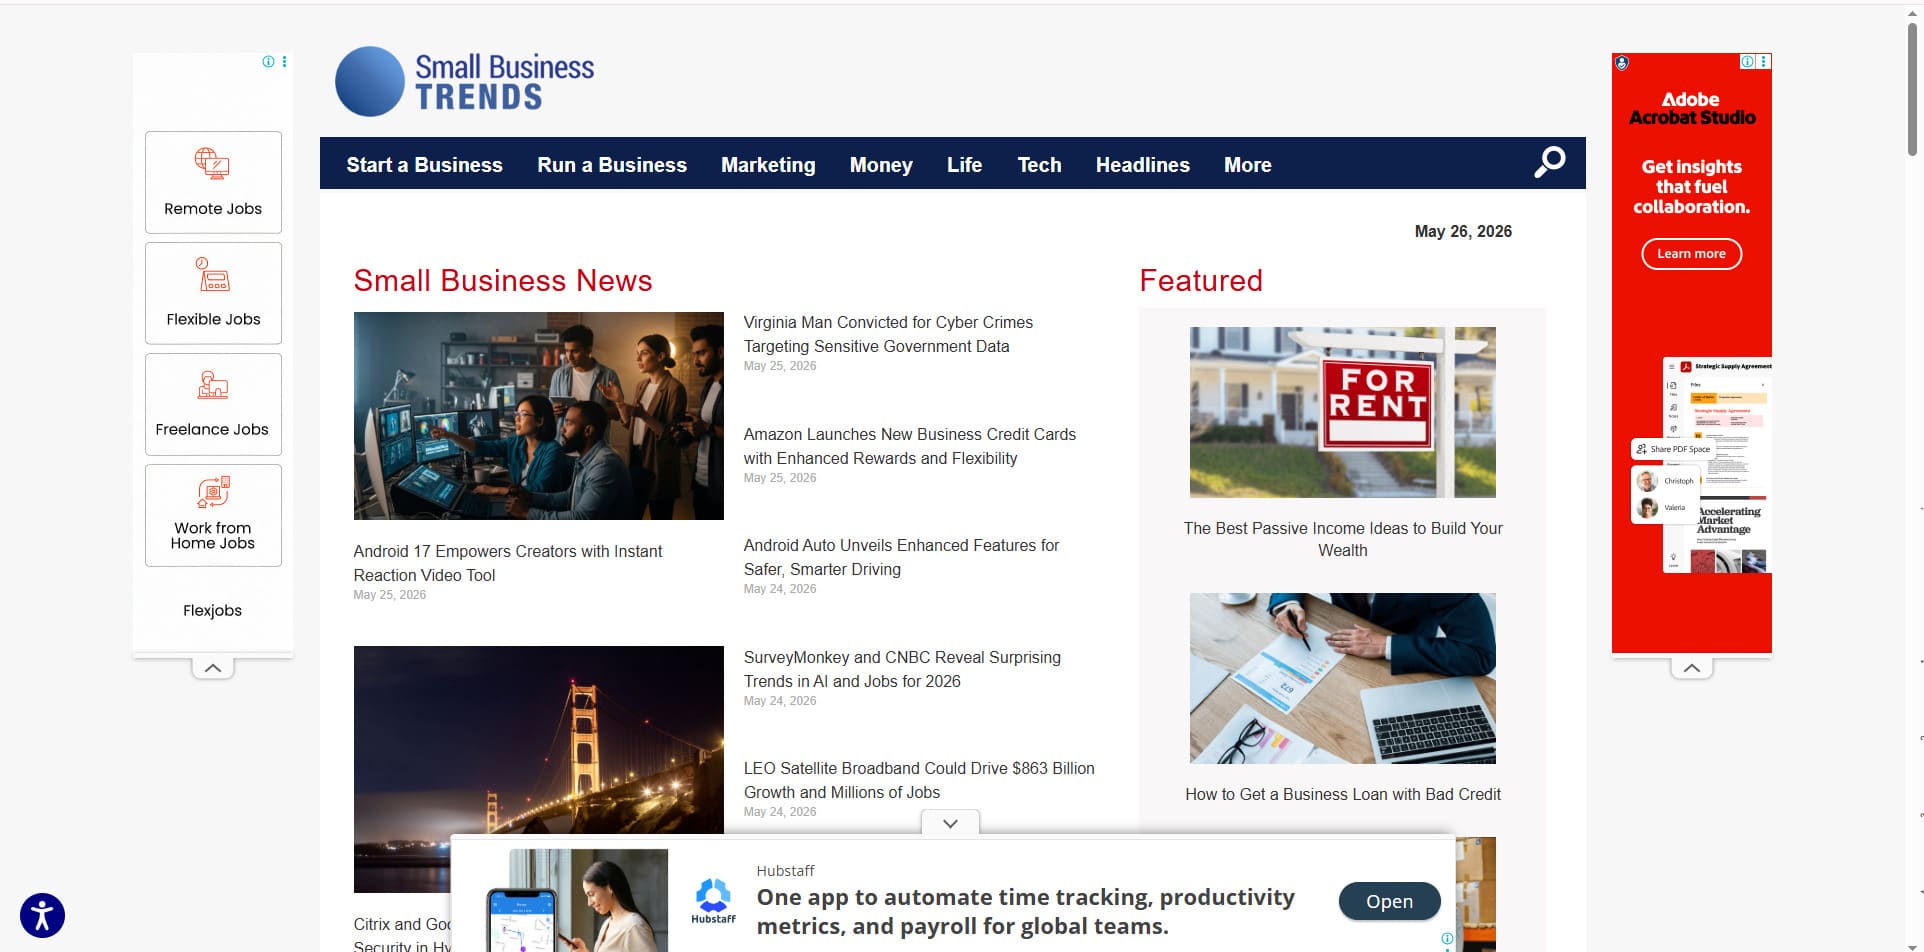Click the May 26, 2026 date text
The image size is (1924, 952).
[1463, 231]
